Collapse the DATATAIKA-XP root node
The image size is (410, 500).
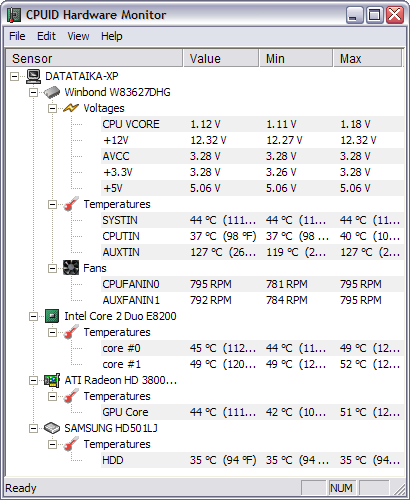tap(14, 77)
